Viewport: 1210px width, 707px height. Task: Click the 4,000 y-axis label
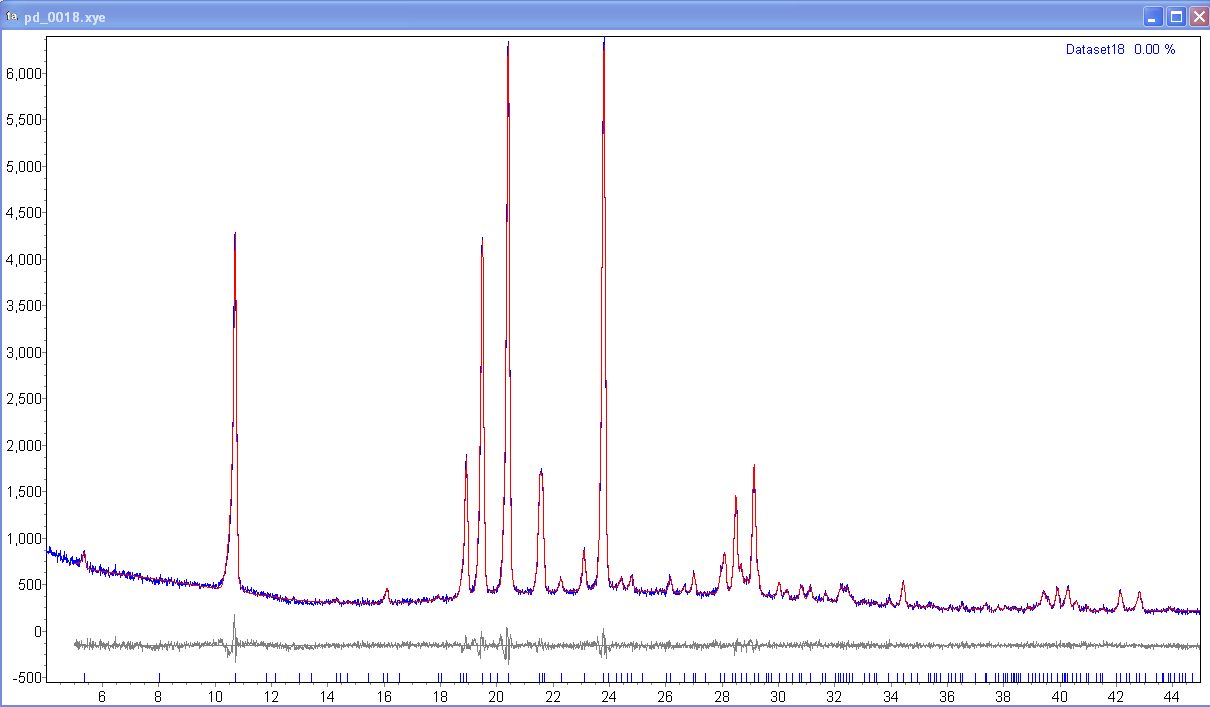24,259
